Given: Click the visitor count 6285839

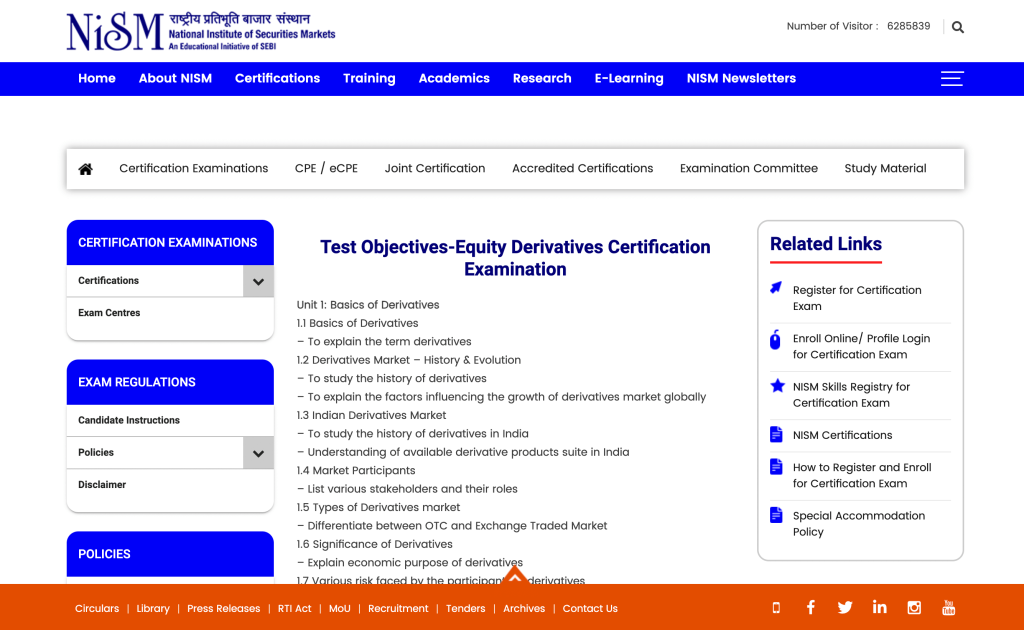Looking at the screenshot, I should 908,26.
